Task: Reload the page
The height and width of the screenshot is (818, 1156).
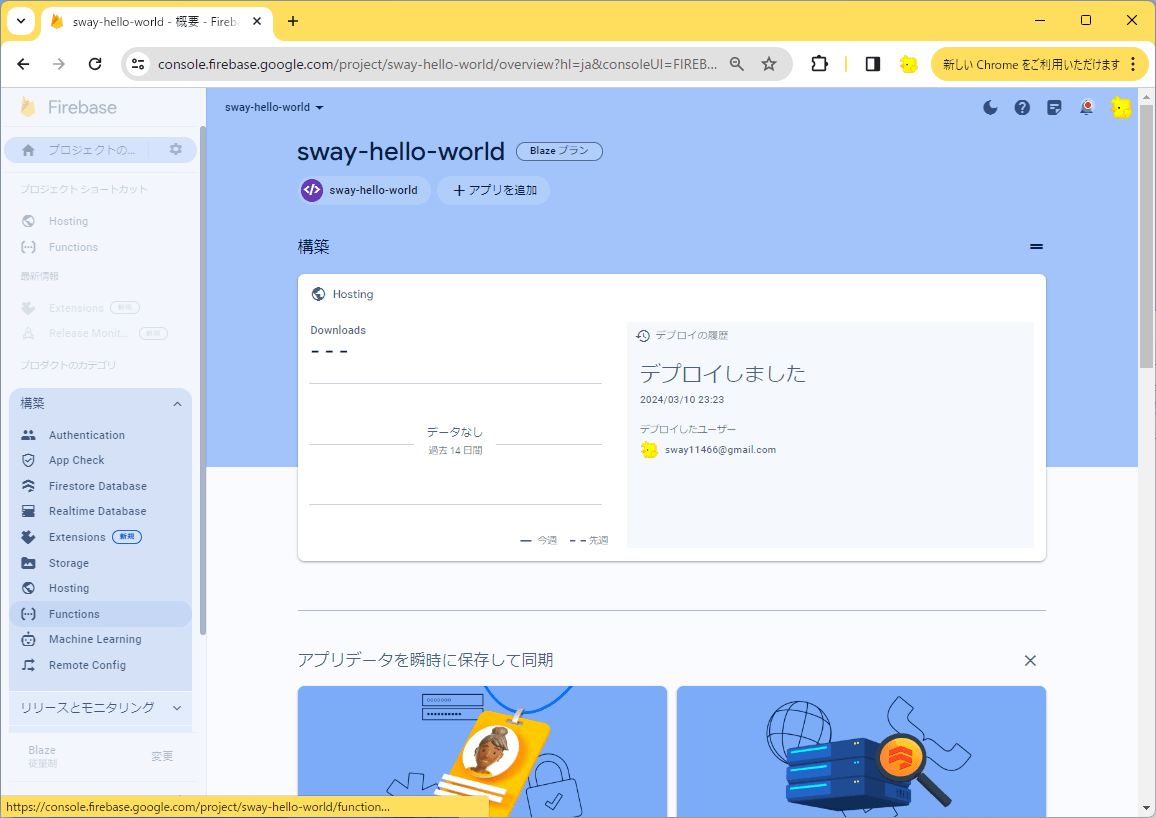Action: click(x=95, y=64)
